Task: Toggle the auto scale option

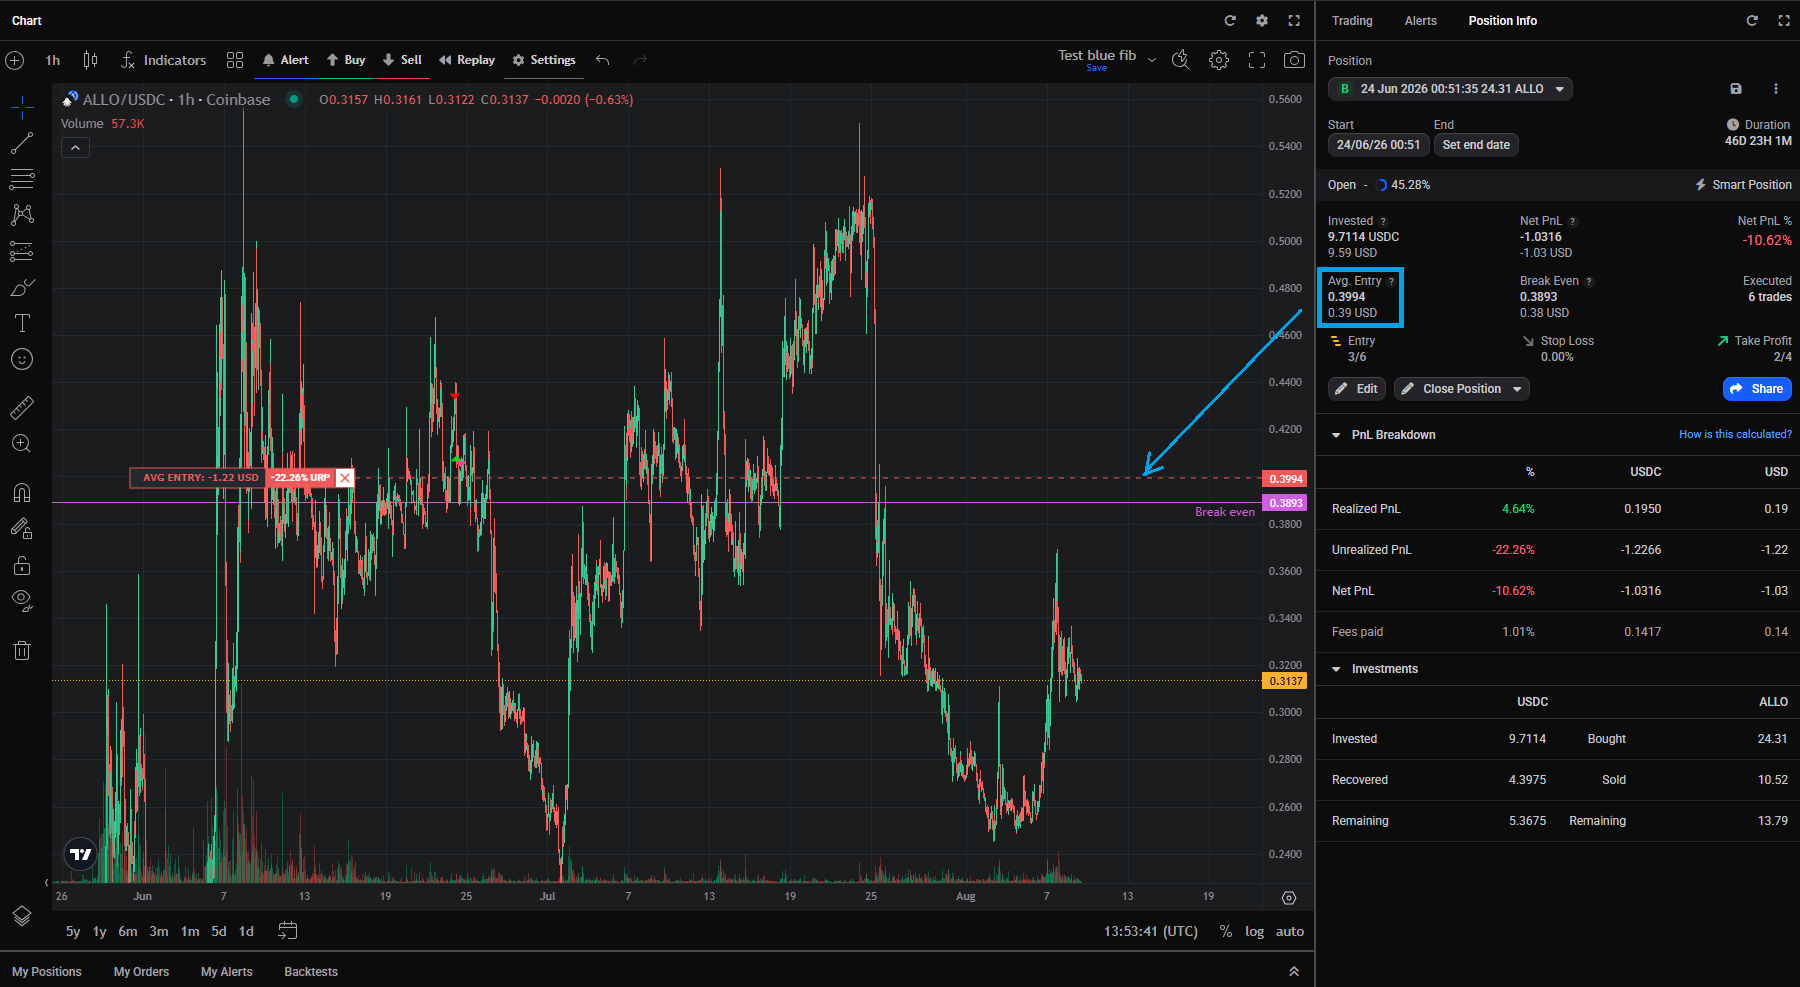Action: (1290, 931)
